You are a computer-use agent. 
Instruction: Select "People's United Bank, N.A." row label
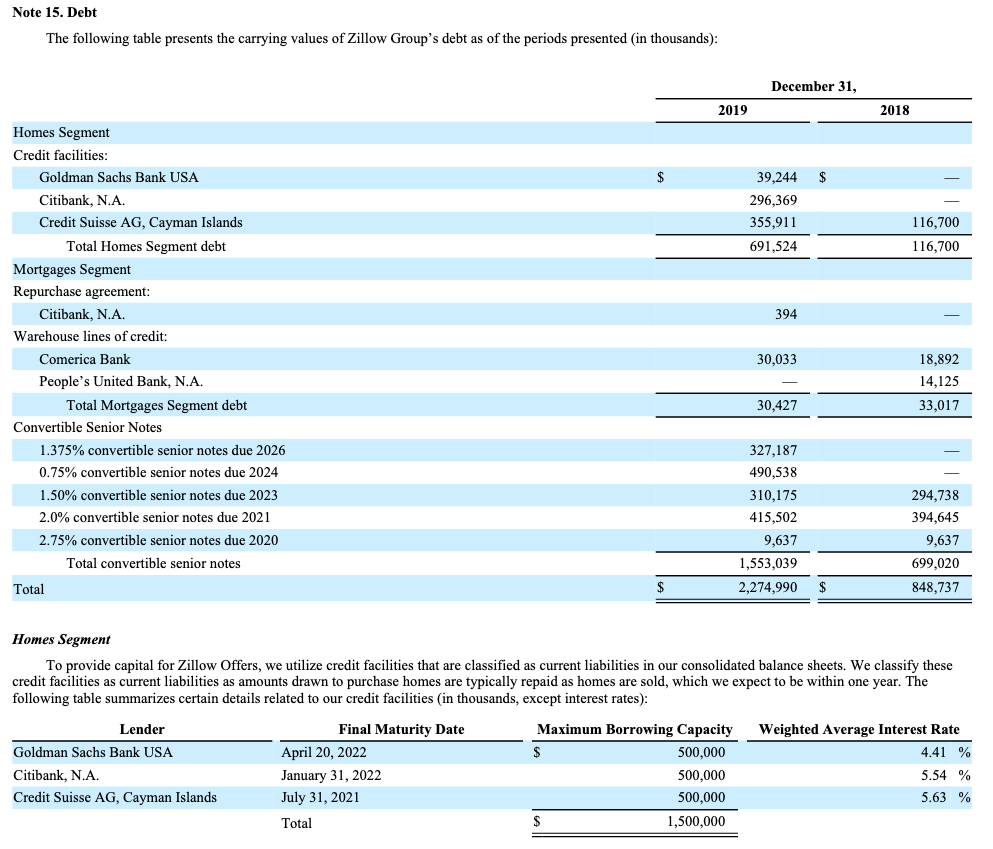tap(121, 381)
